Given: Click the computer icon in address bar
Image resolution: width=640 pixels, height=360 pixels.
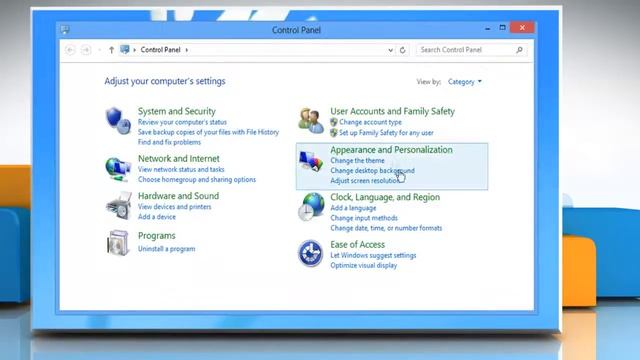Looking at the screenshot, I should (x=125, y=49).
